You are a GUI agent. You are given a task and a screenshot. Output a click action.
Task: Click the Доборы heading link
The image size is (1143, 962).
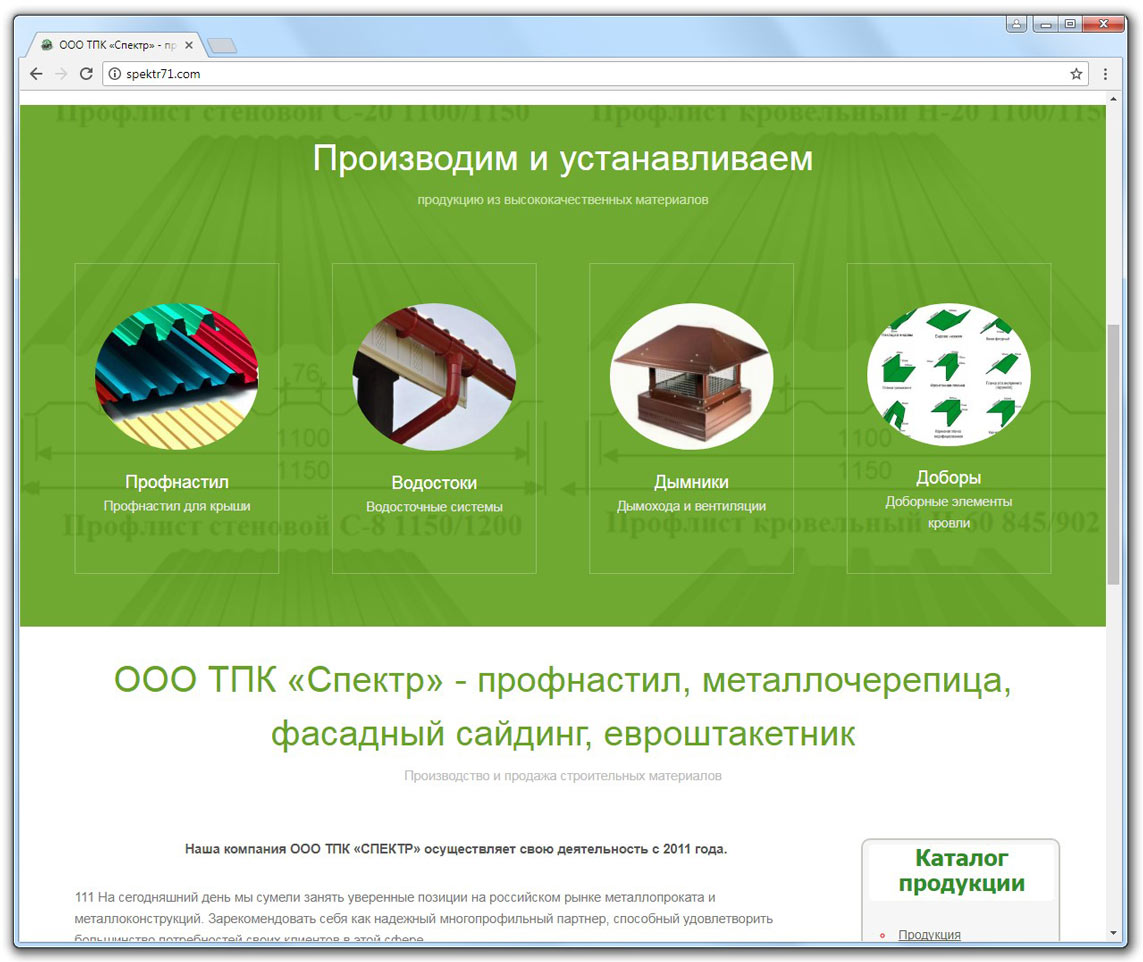[948, 477]
